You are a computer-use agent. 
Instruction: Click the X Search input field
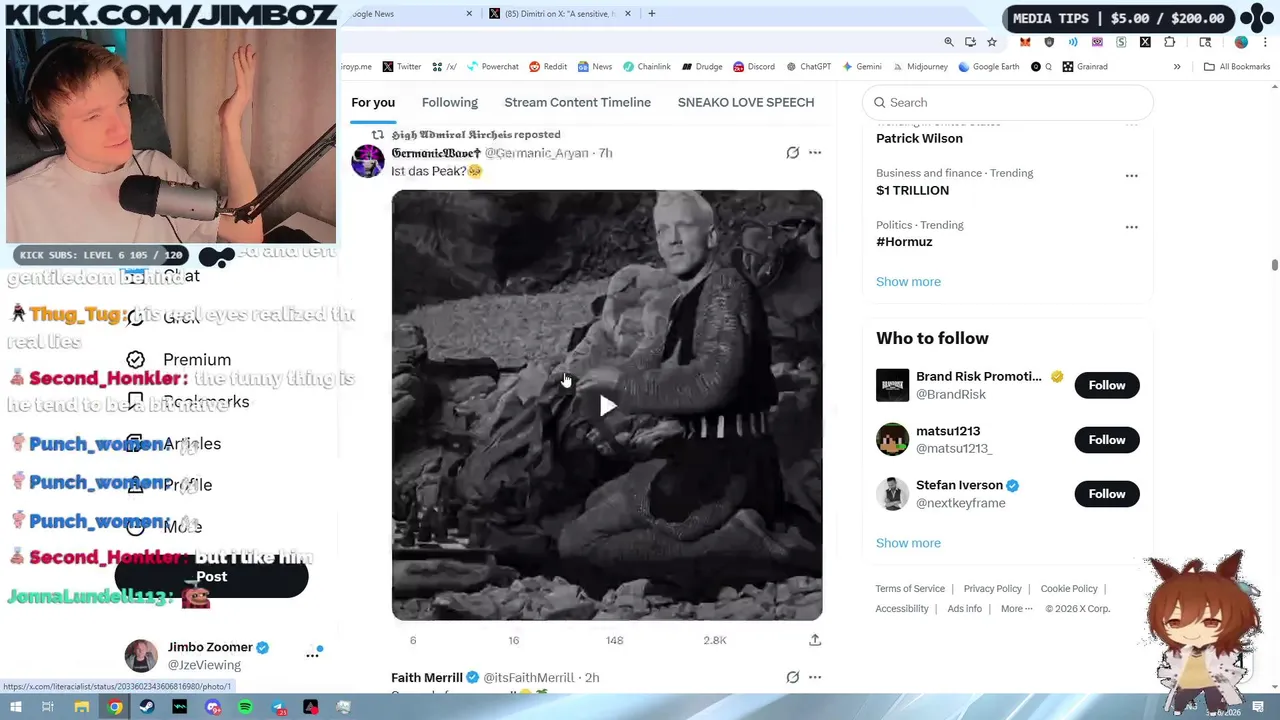tap(1009, 102)
